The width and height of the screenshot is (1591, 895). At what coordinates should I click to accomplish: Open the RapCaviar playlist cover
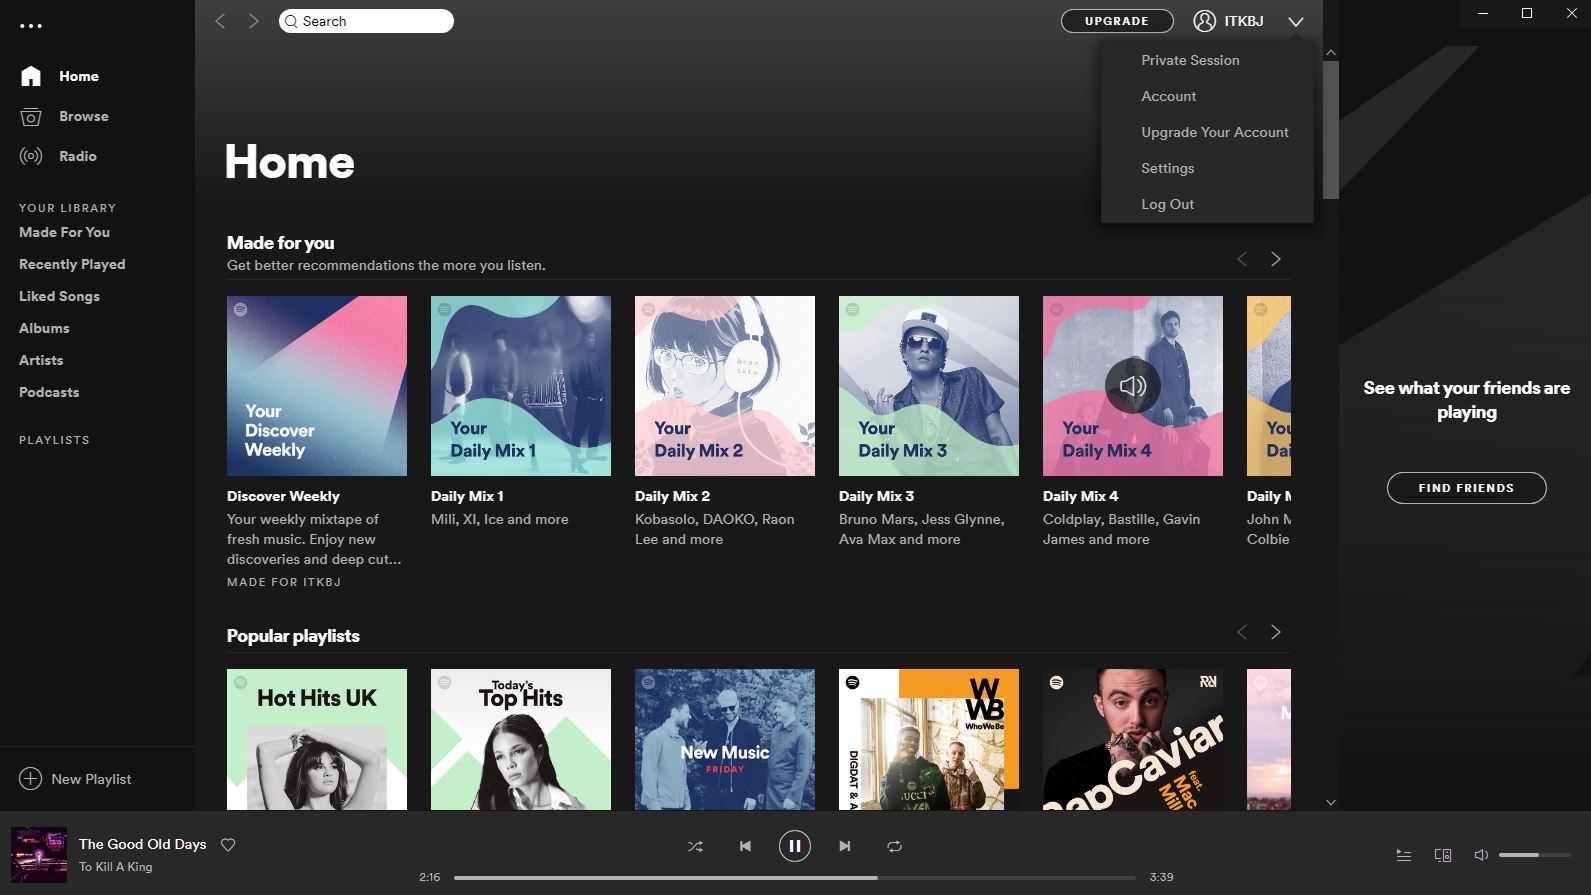(1133, 739)
